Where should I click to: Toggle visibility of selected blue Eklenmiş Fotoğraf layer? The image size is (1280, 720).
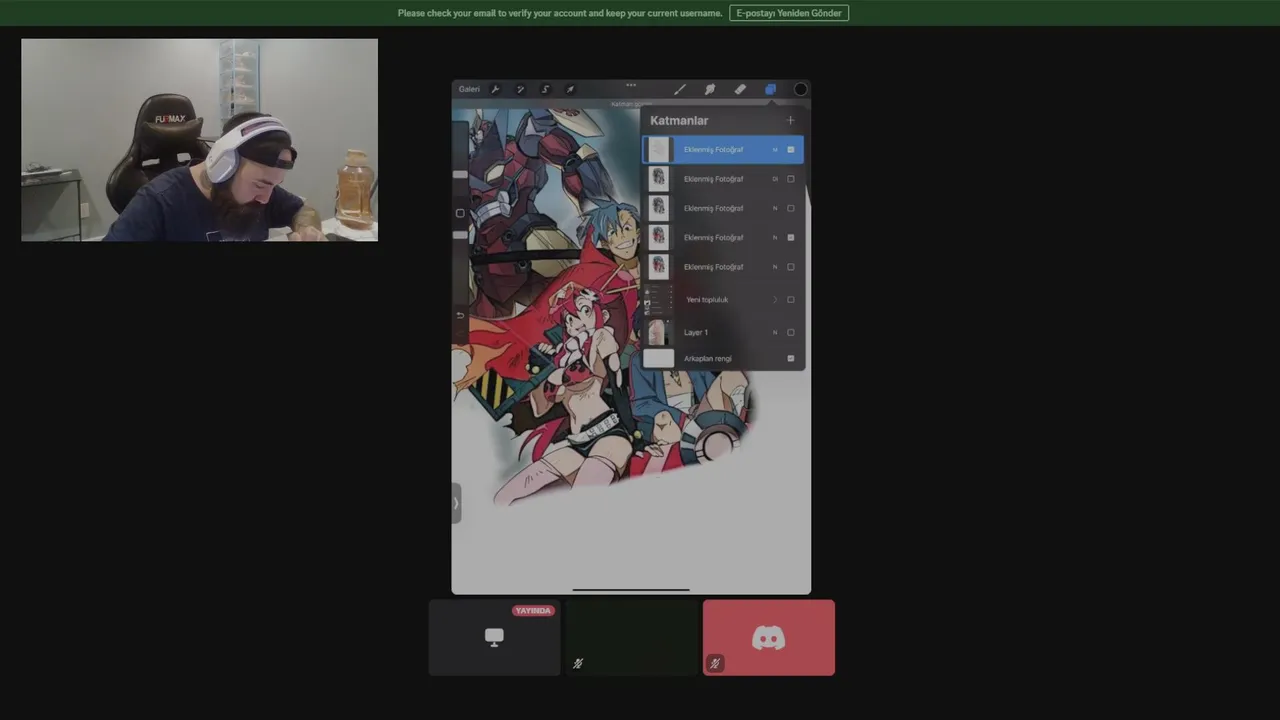coord(791,150)
